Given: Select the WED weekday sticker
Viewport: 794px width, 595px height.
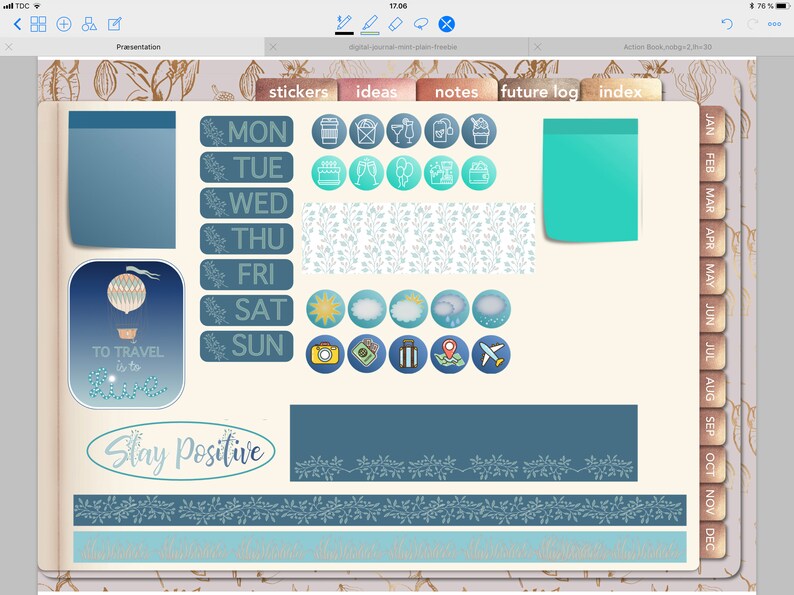Looking at the screenshot, I should coord(247,203).
